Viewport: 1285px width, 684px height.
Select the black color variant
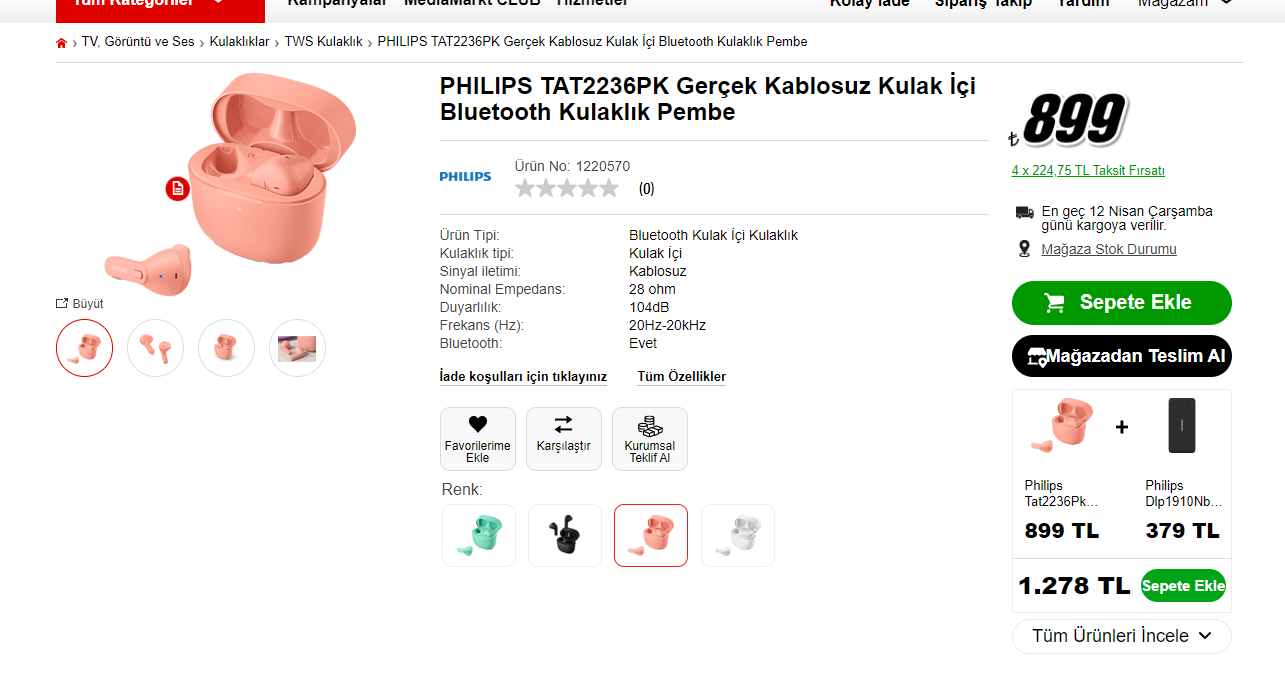(565, 535)
